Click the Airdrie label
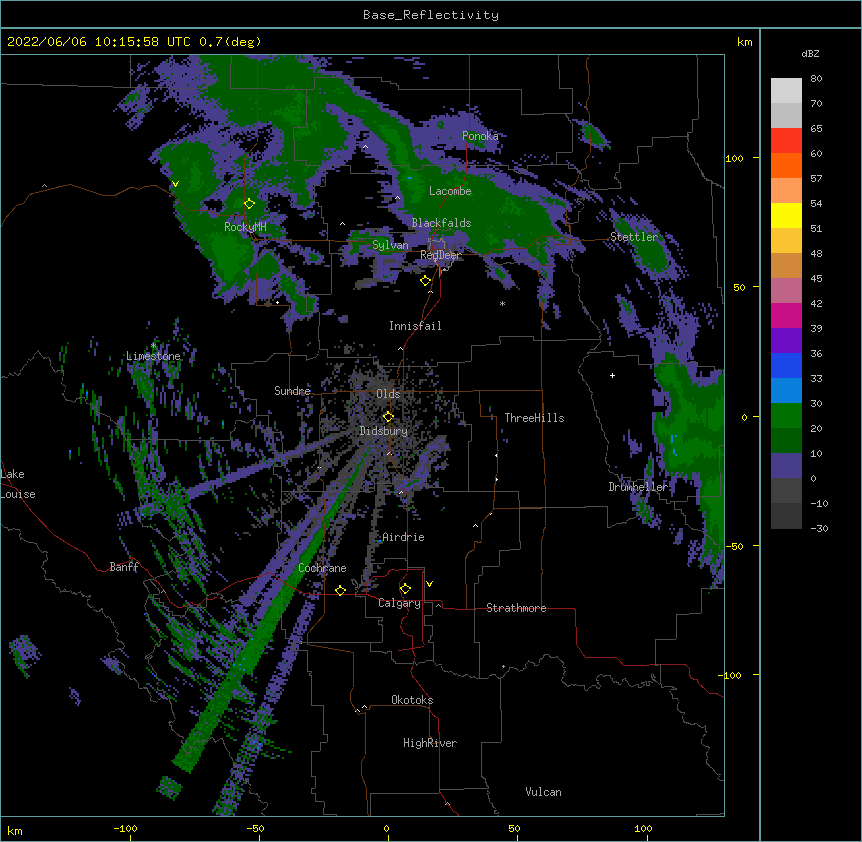The height and width of the screenshot is (842, 862). (x=404, y=537)
